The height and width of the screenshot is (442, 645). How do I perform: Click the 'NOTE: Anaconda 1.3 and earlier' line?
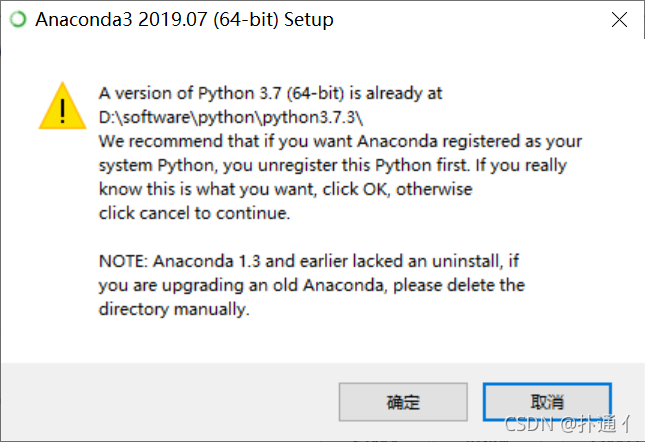click(x=309, y=261)
